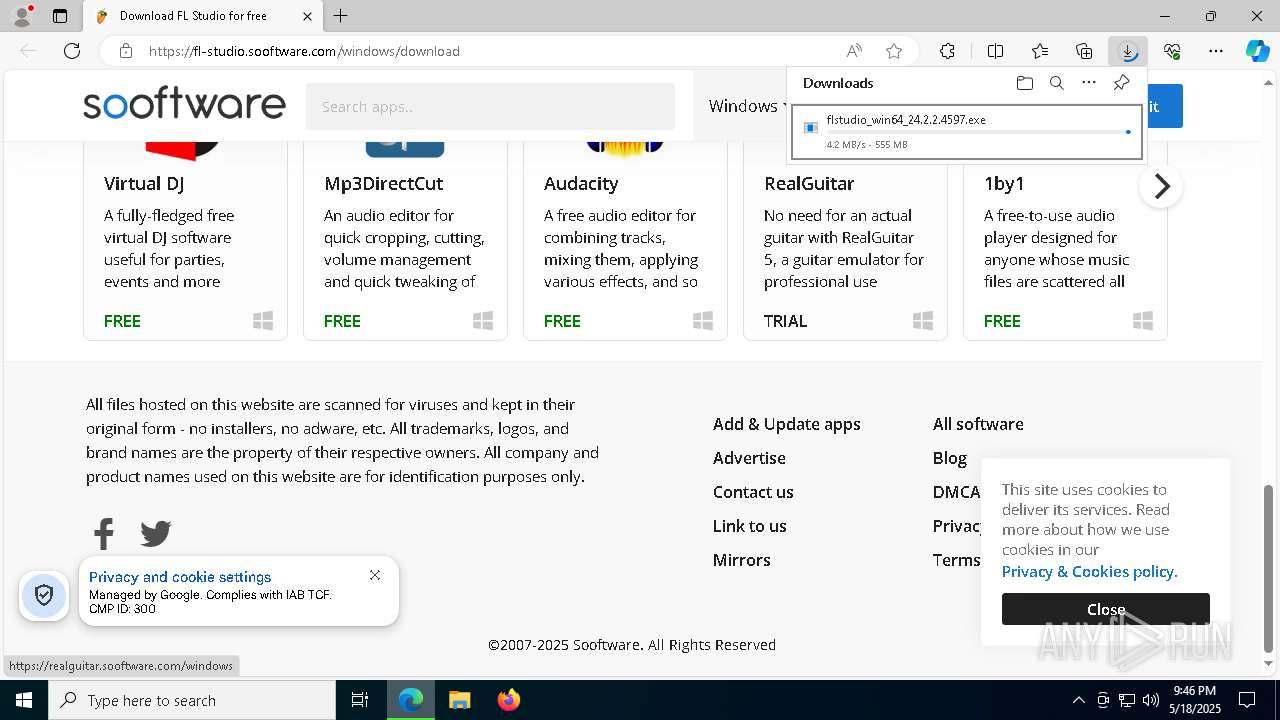1280x720 pixels.
Task: Click the Downloads panel title
Action: tap(838, 83)
